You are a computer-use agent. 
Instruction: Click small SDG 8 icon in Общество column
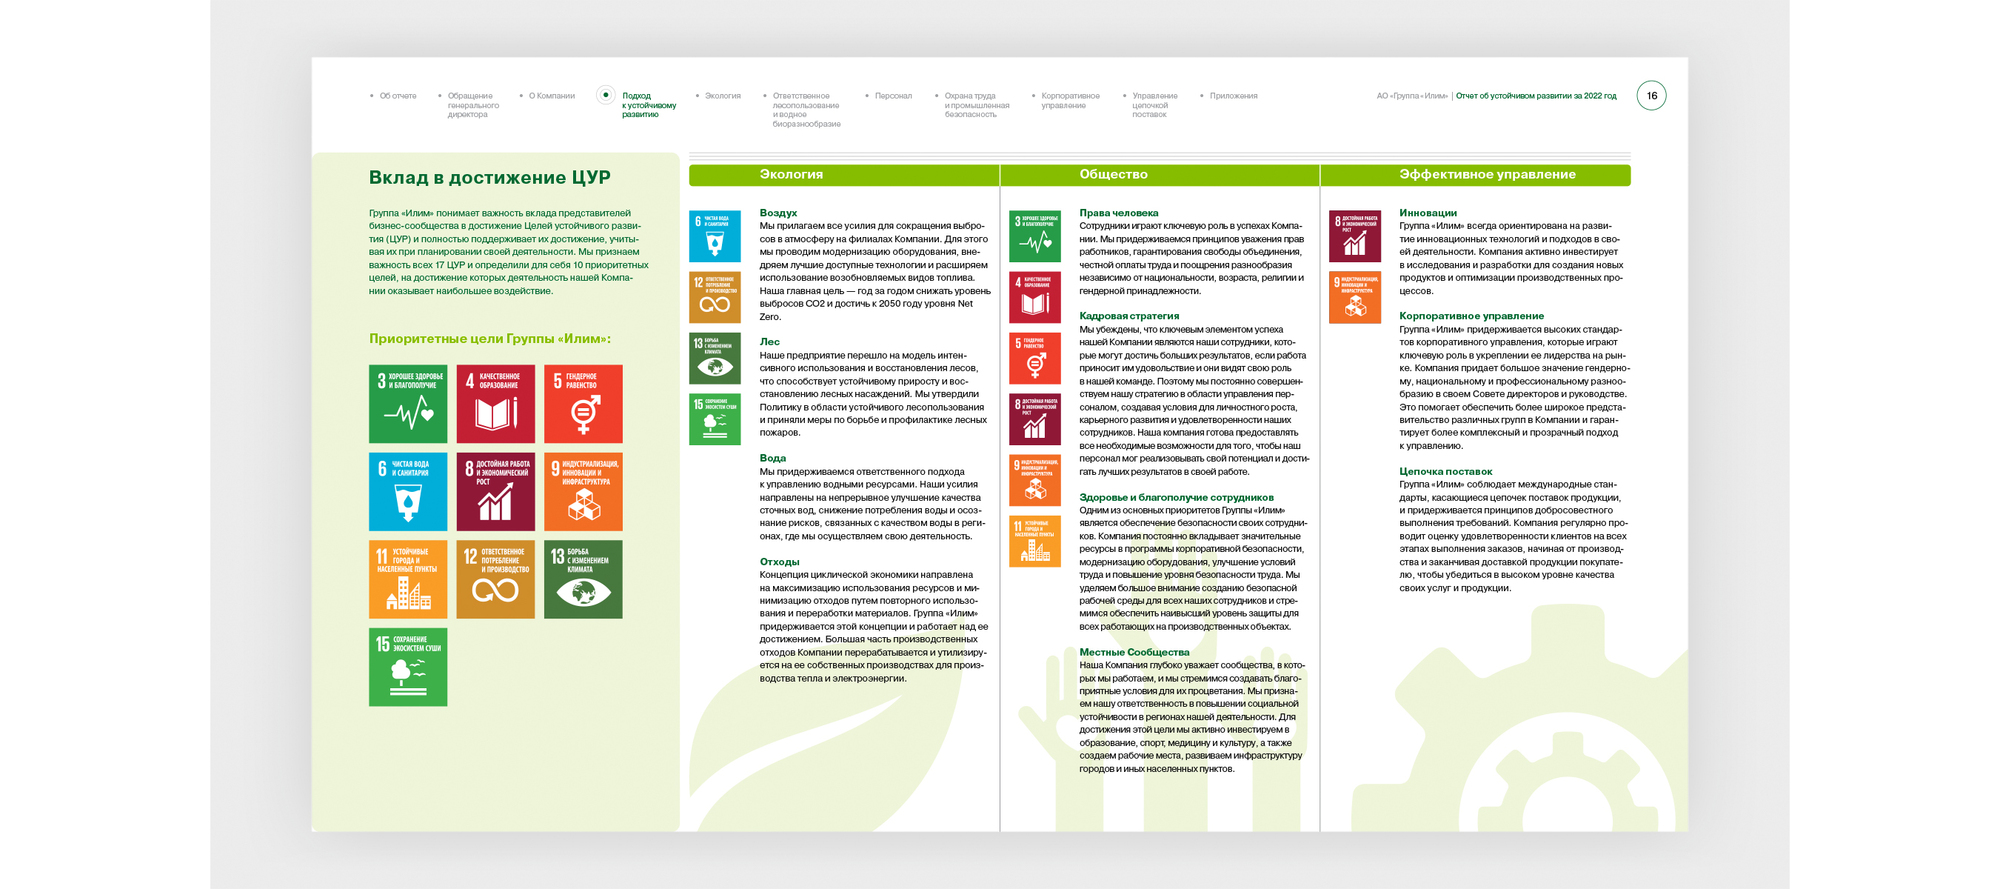pos(1035,419)
